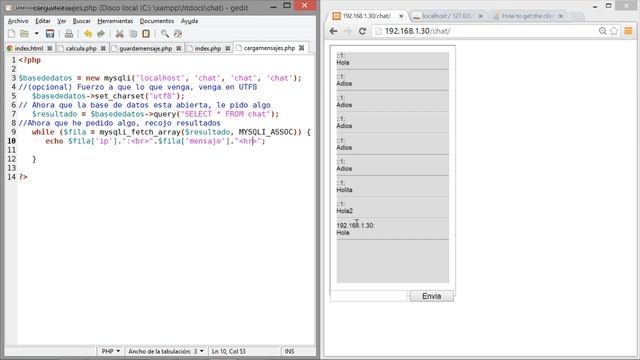The width and height of the screenshot is (640, 360).
Task: Close the cargamensajes.php tab
Action: click(x=302, y=48)
